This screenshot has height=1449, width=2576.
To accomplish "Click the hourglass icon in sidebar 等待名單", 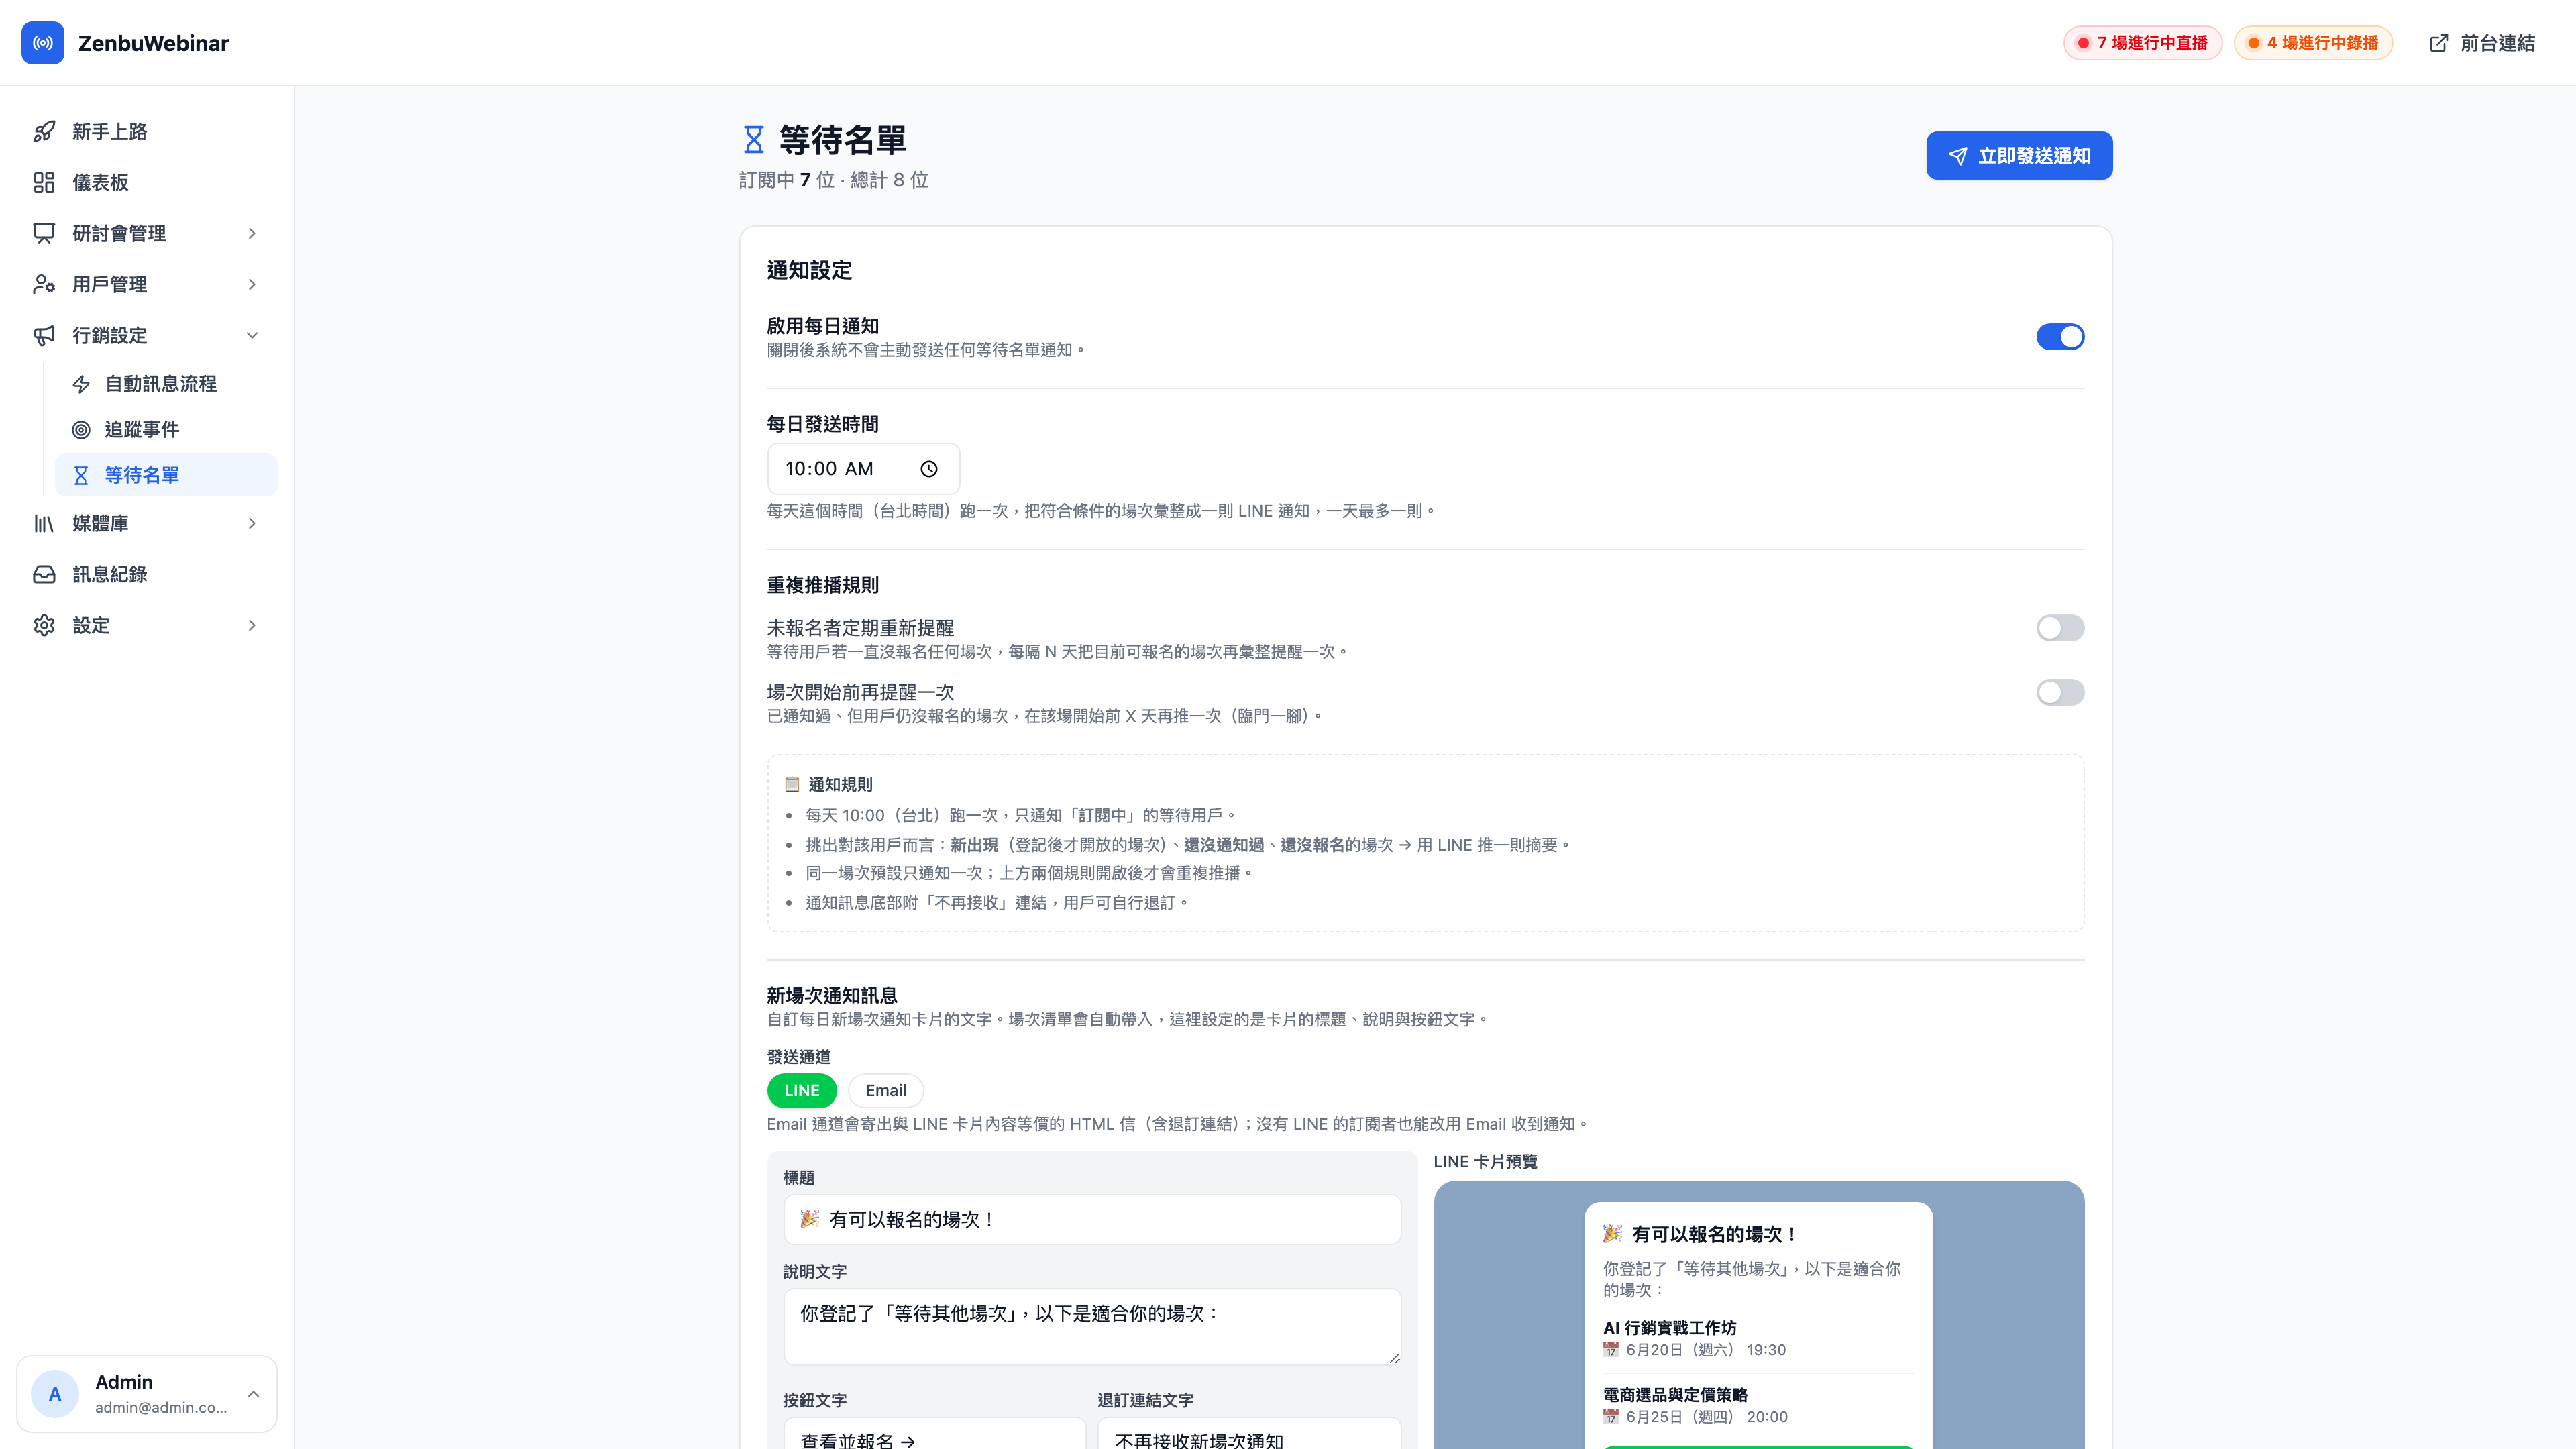I will (81, 475).
